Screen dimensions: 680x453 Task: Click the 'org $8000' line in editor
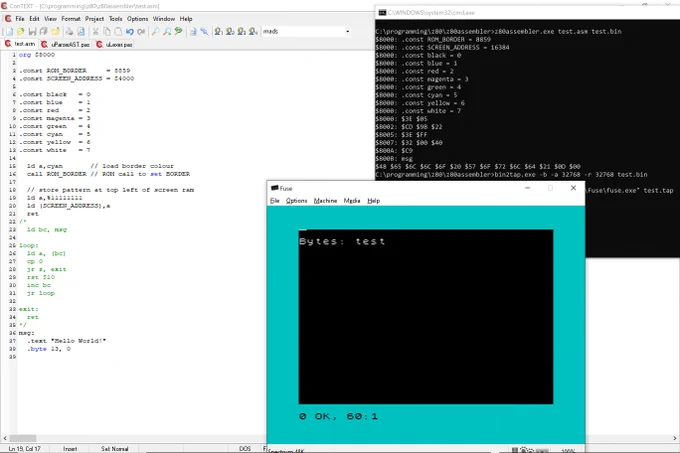point(37,55)
